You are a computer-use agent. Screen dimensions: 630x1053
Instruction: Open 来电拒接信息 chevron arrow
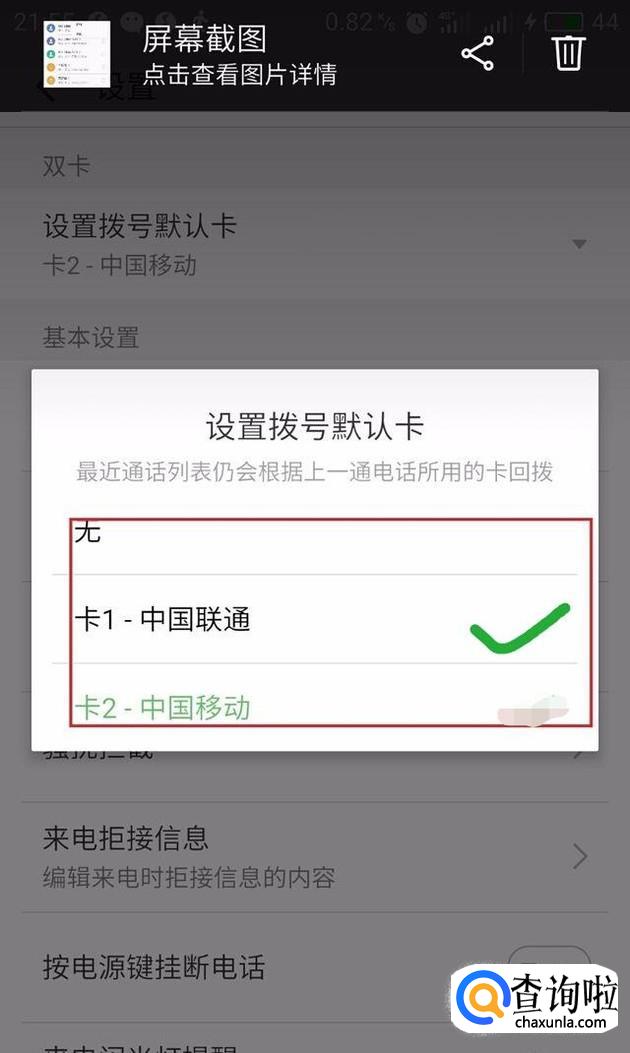coord(580,856)
